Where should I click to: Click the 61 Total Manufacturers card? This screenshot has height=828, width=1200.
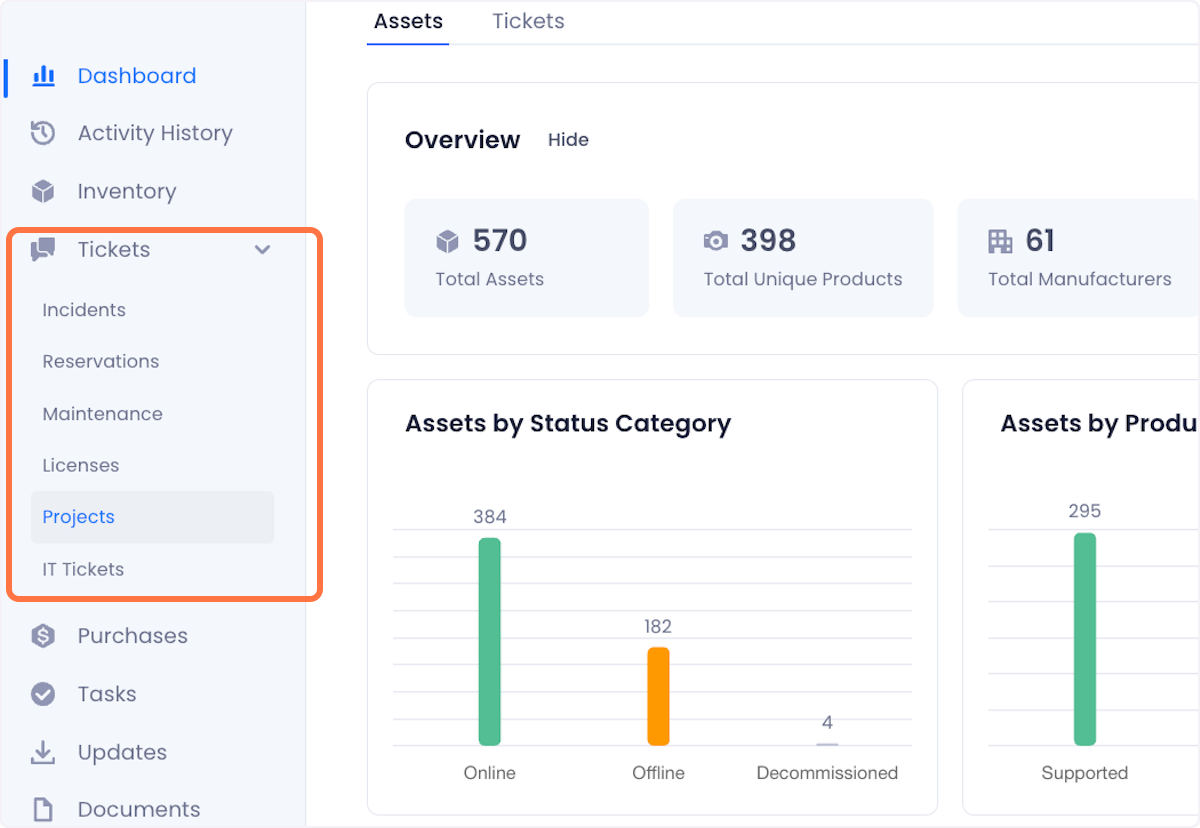(1079, 258)
